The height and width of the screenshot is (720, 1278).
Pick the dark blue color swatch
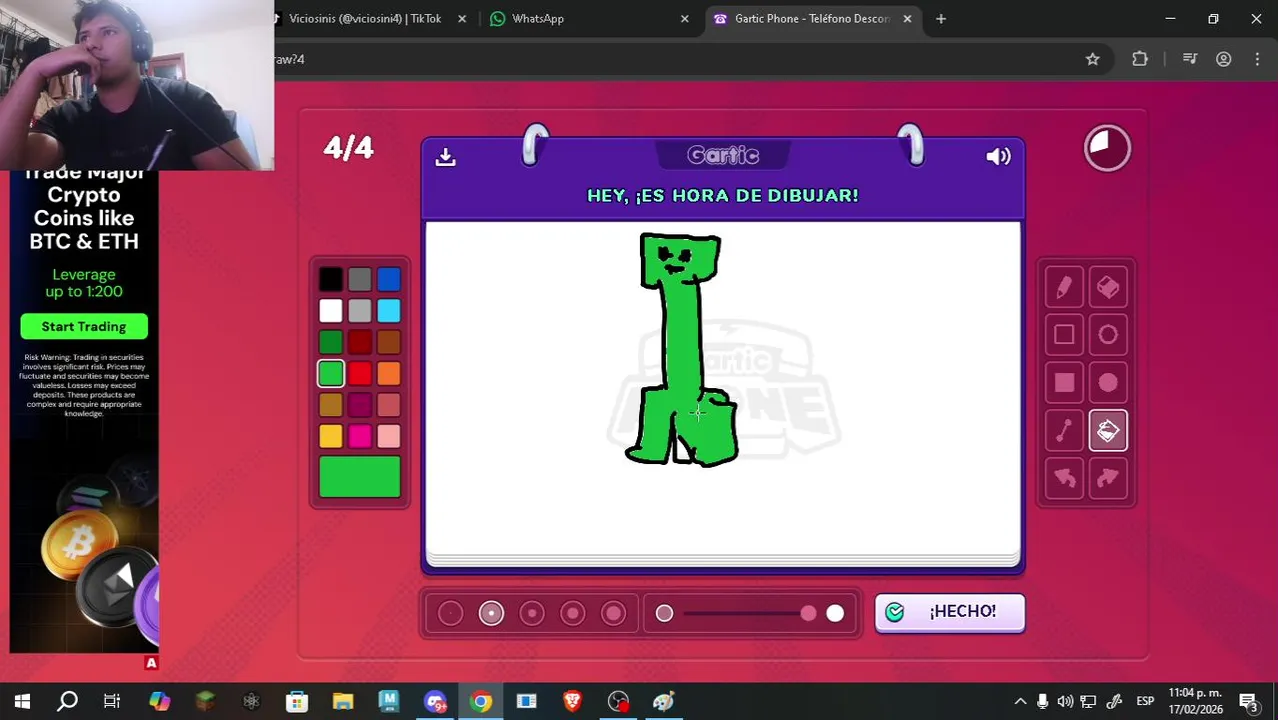click(x=389, y=280)
